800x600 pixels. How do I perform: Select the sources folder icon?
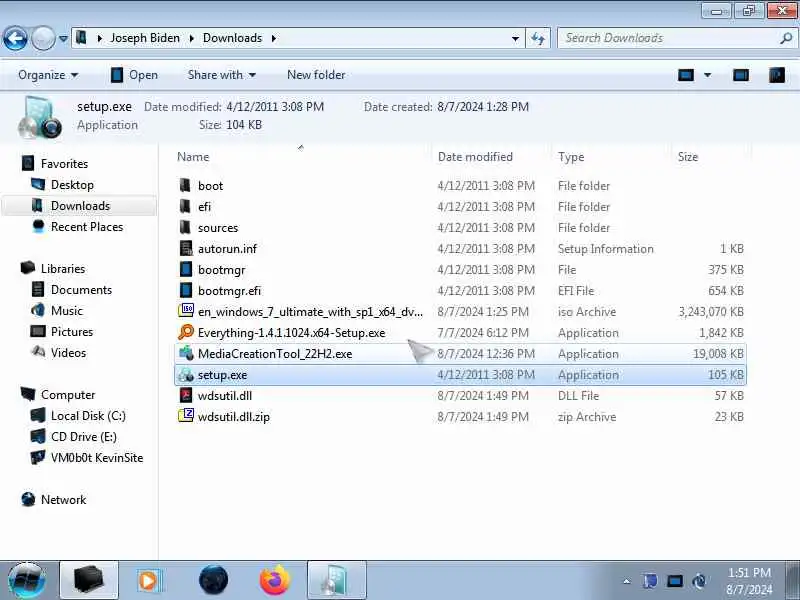[x=186, y=227]
